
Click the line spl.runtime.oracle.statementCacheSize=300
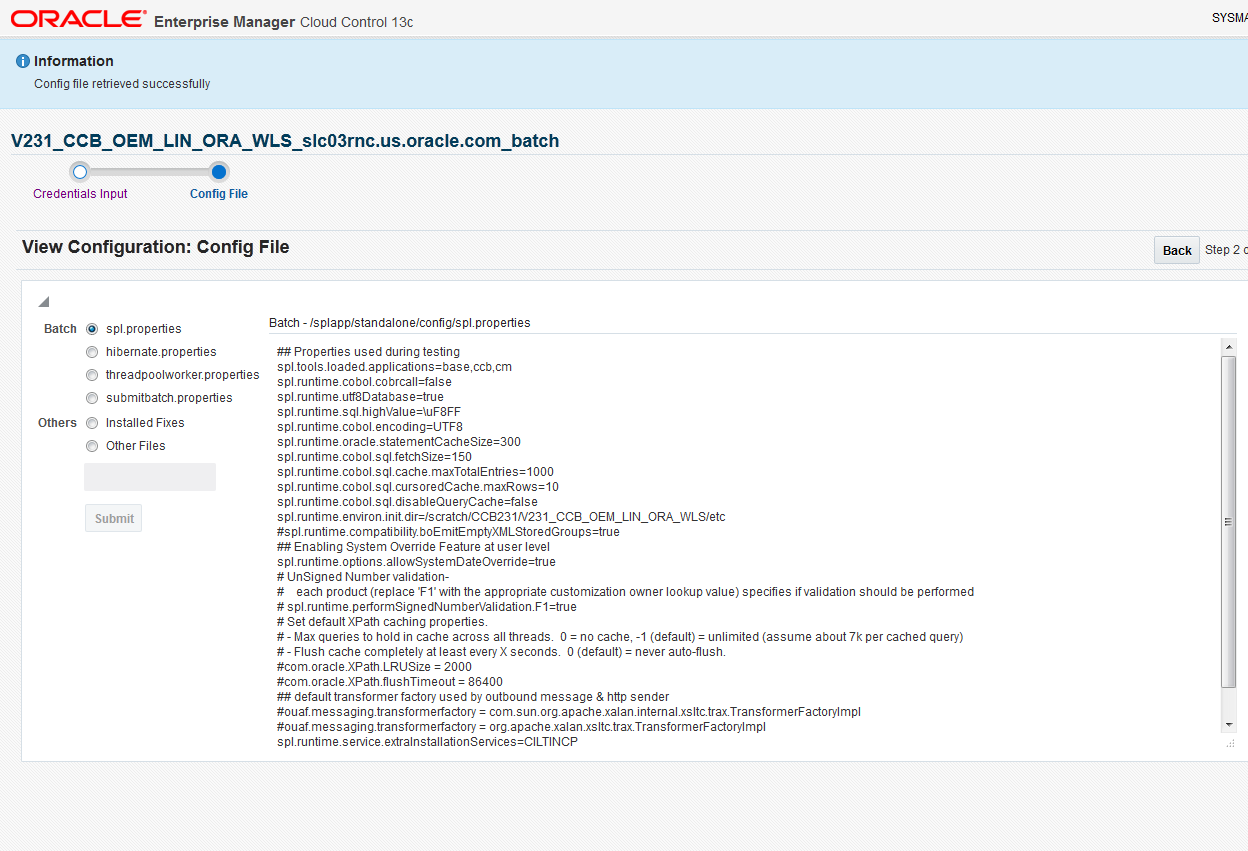pos(399,442)
